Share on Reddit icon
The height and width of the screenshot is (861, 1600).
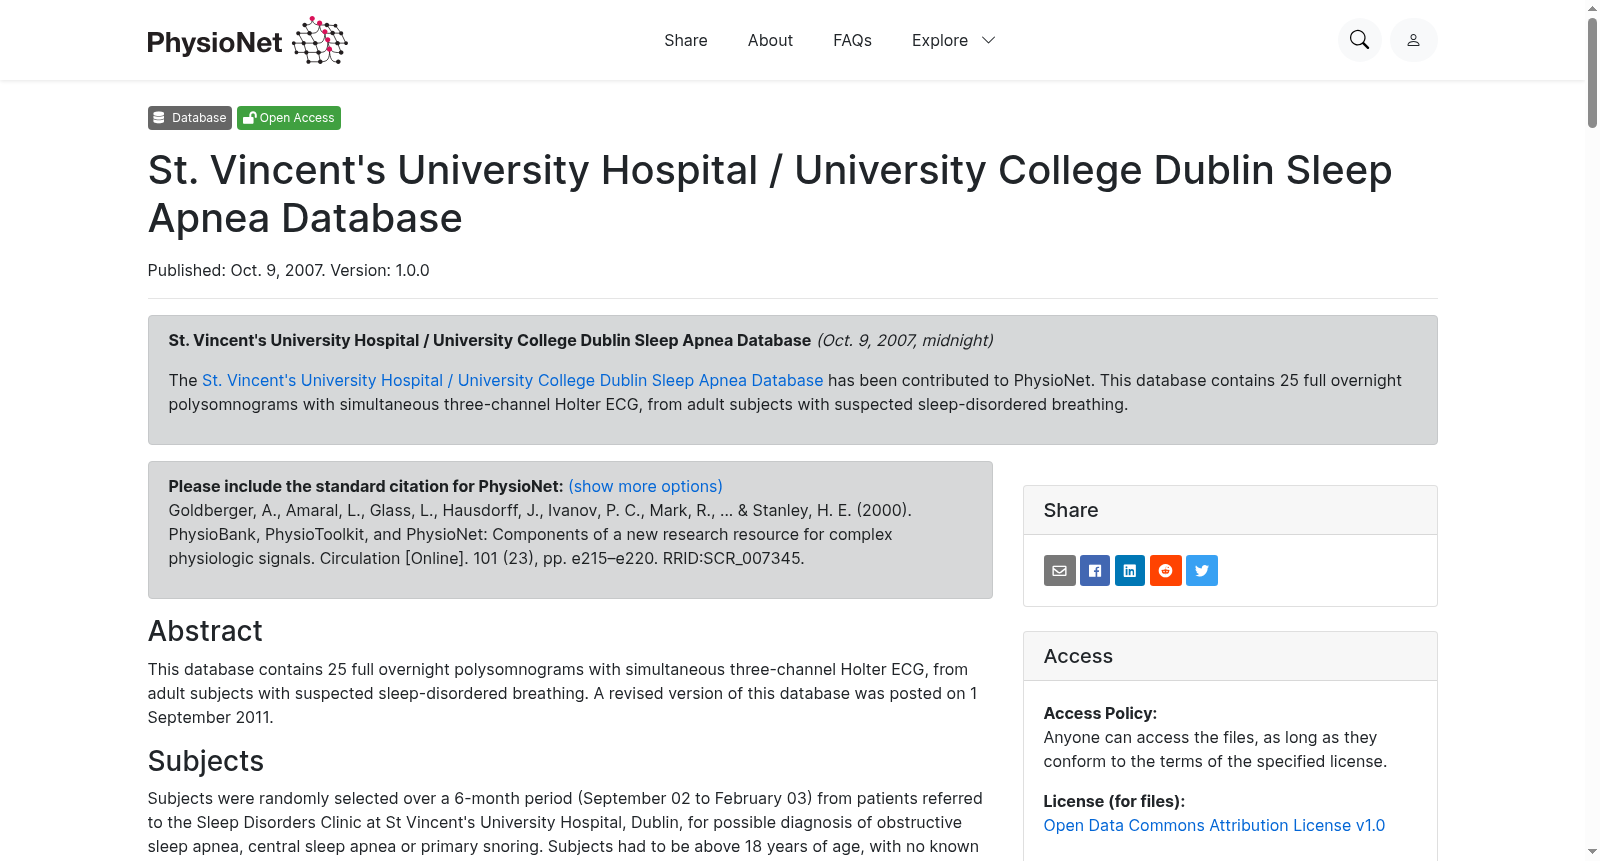1166,571
